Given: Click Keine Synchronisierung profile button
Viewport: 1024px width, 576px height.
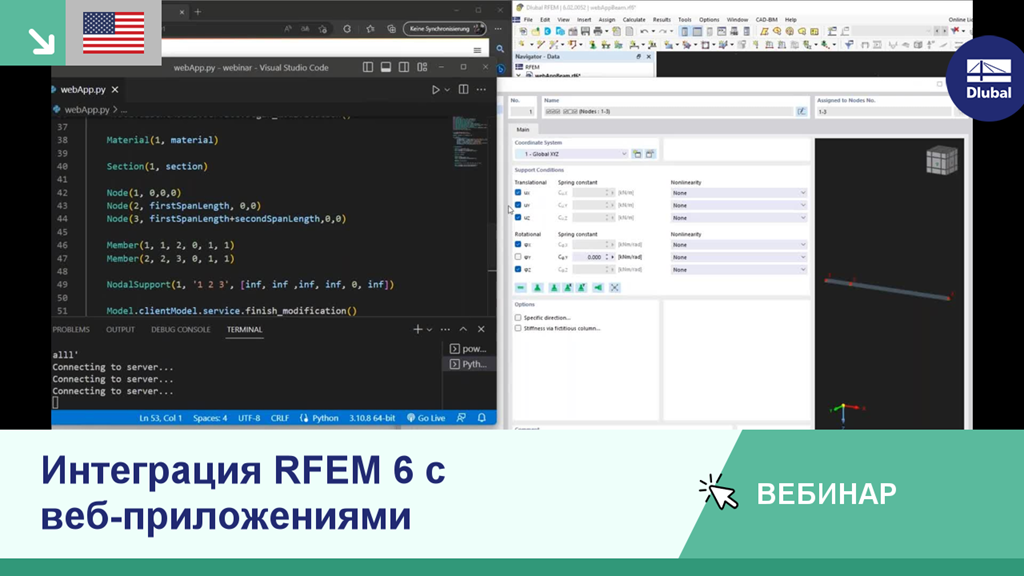Looking at the screenshot, I should coord(444,29).
